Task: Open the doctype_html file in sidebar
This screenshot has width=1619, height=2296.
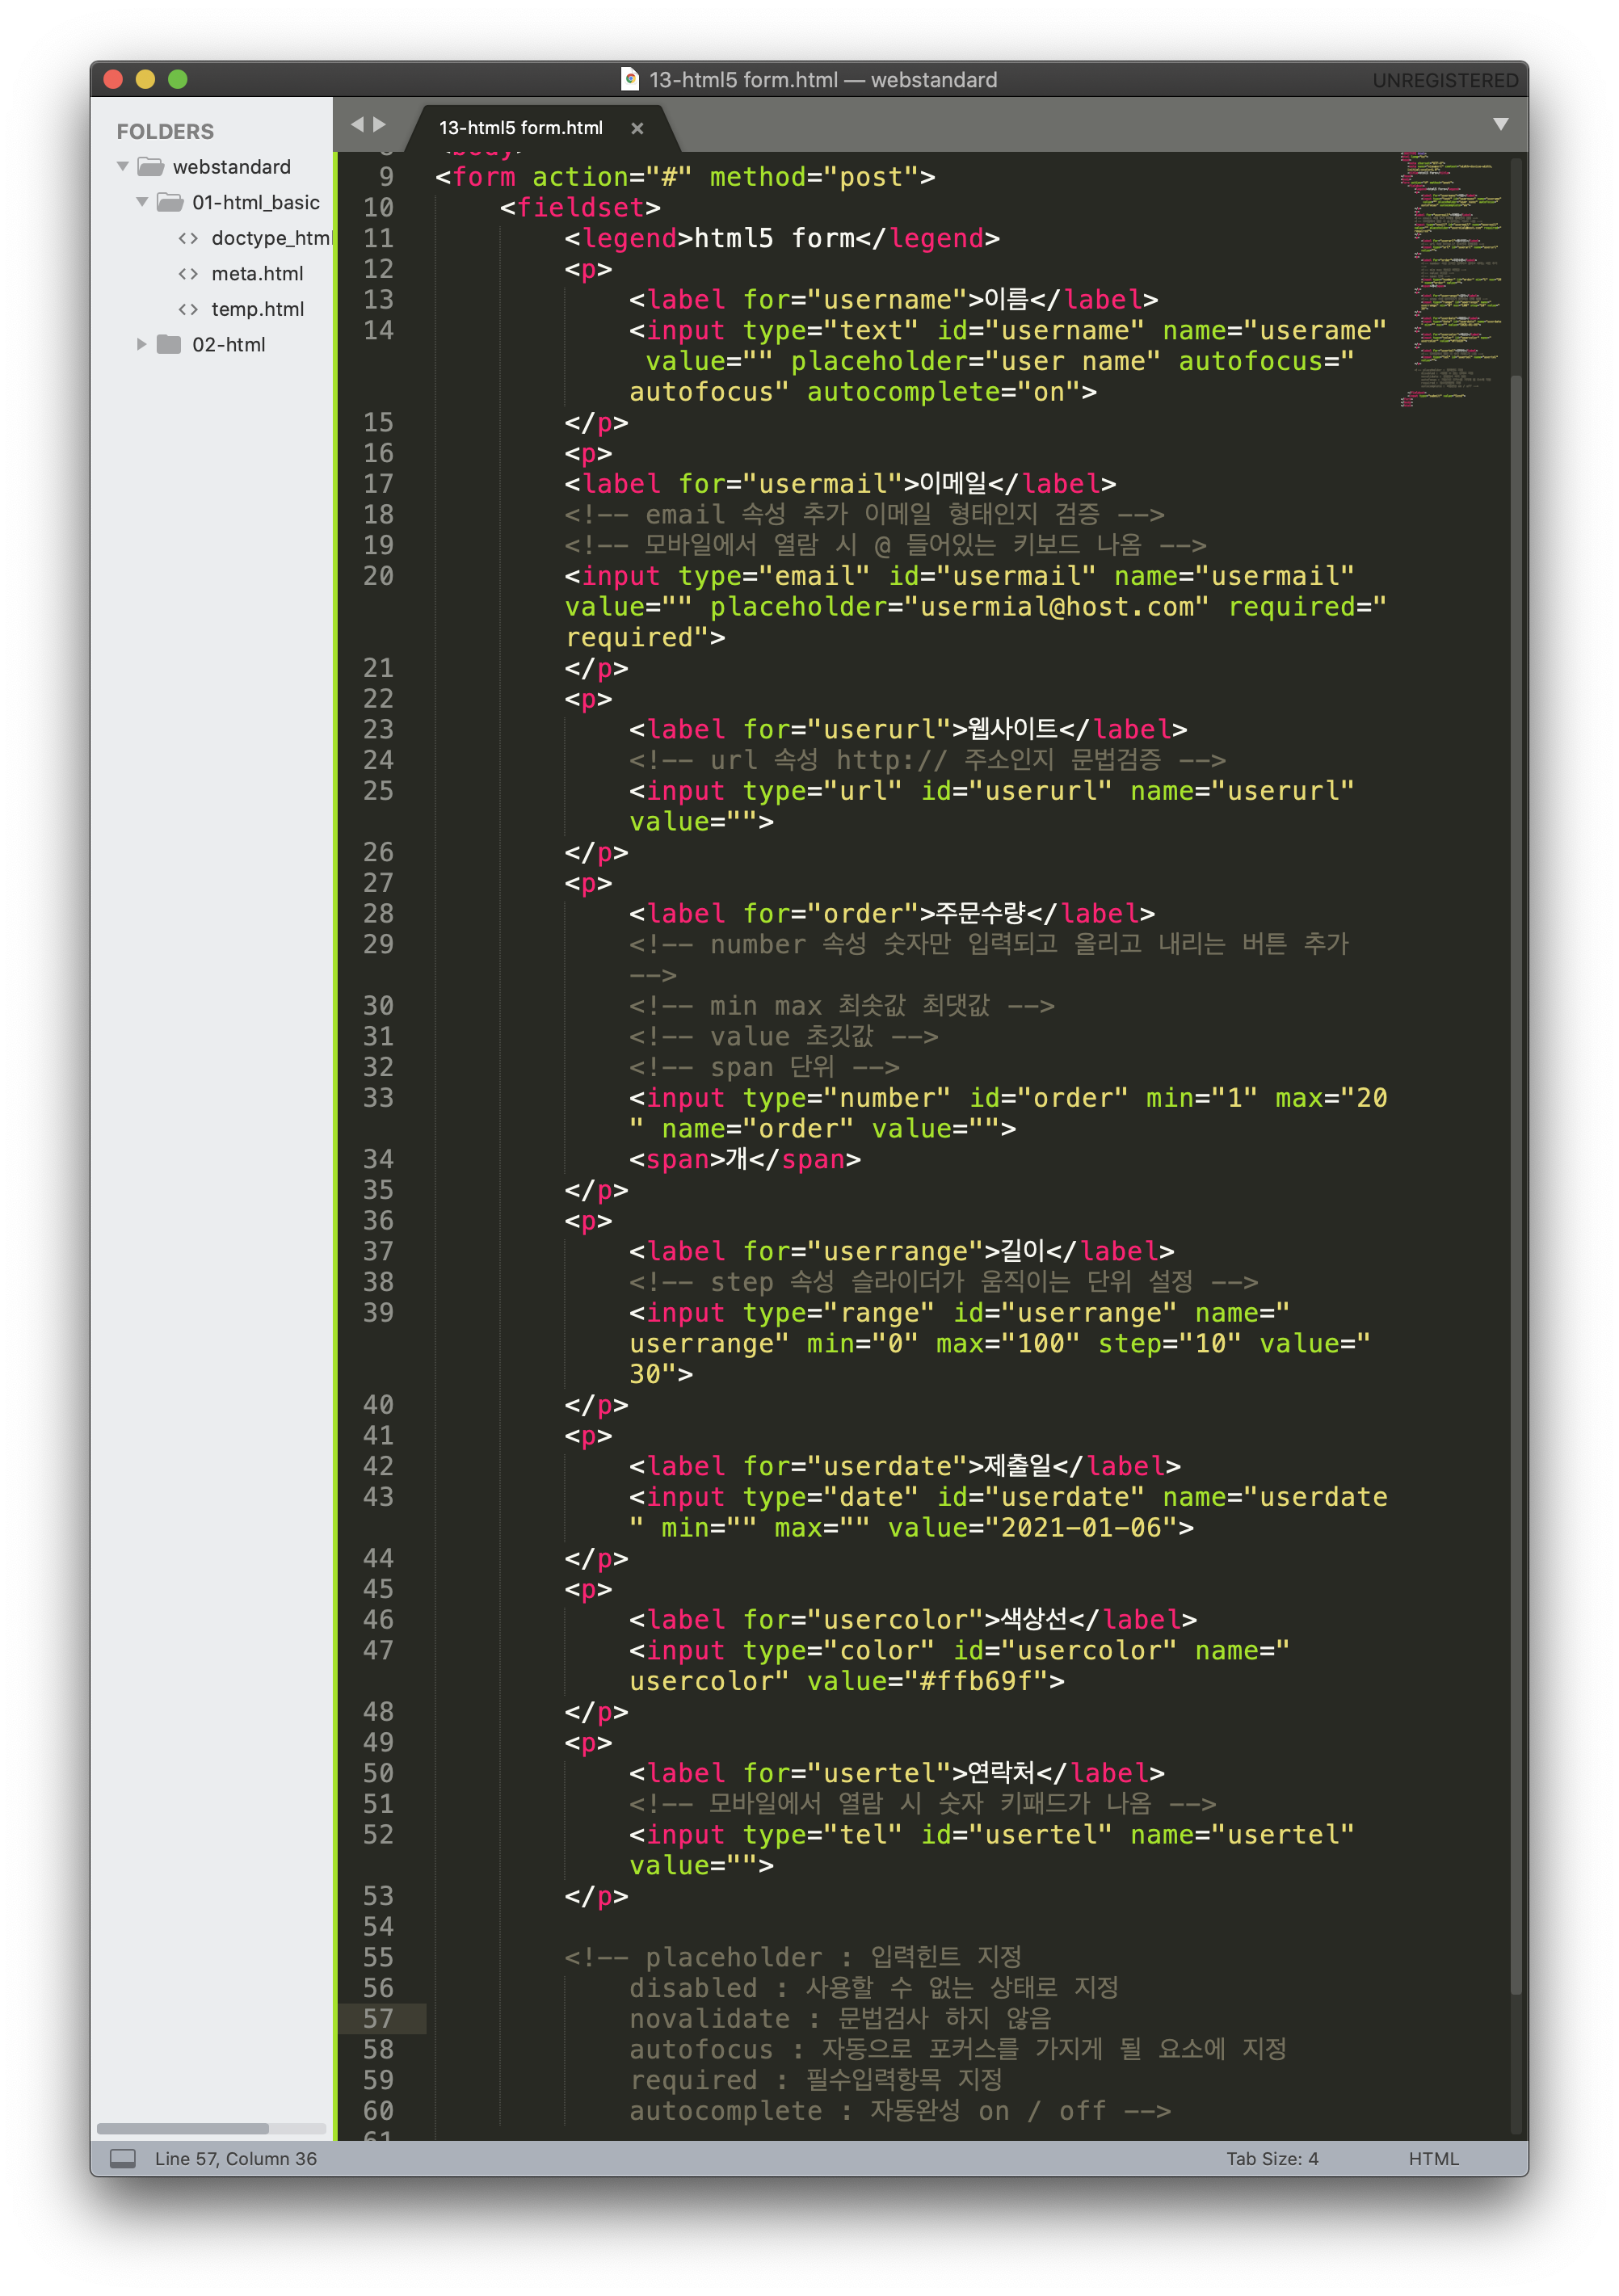Action: 270,238
